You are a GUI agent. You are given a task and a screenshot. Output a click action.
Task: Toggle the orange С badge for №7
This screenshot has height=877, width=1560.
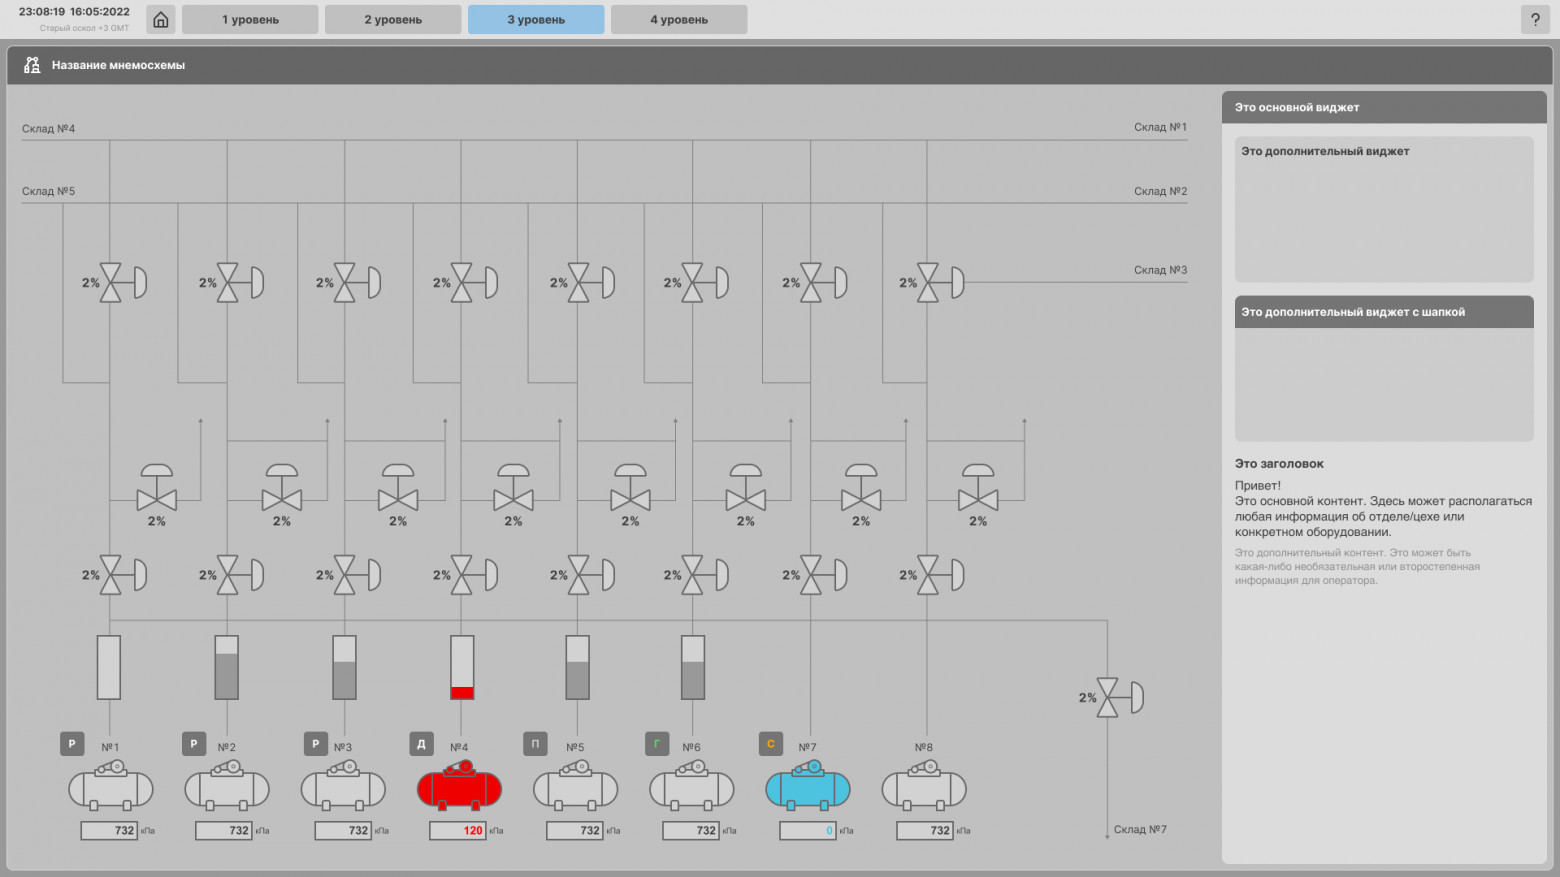[x=770, y=744]
